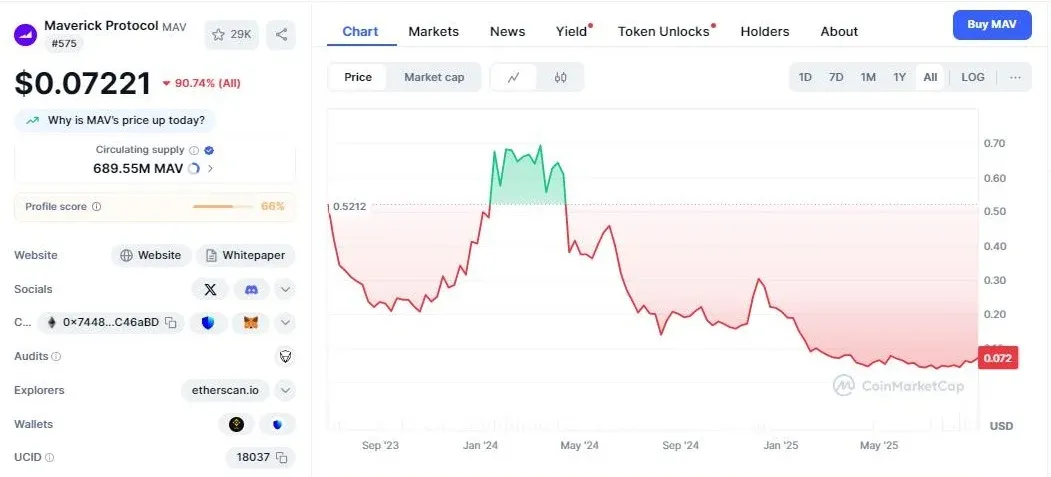Click the 0.5212 starting price label
This screenshot has width=1051, height=477.
click(350, 206)
